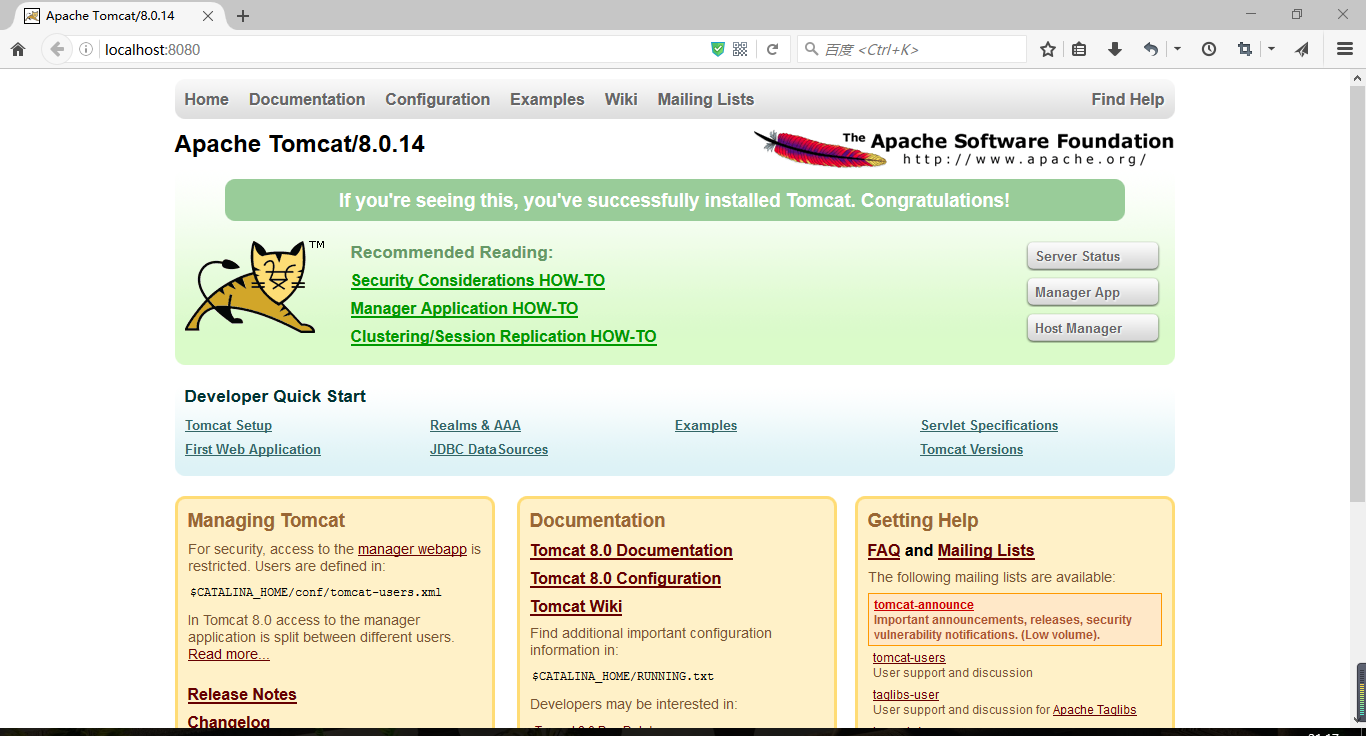Open the Examples link under Developer Quick Start

706,425
